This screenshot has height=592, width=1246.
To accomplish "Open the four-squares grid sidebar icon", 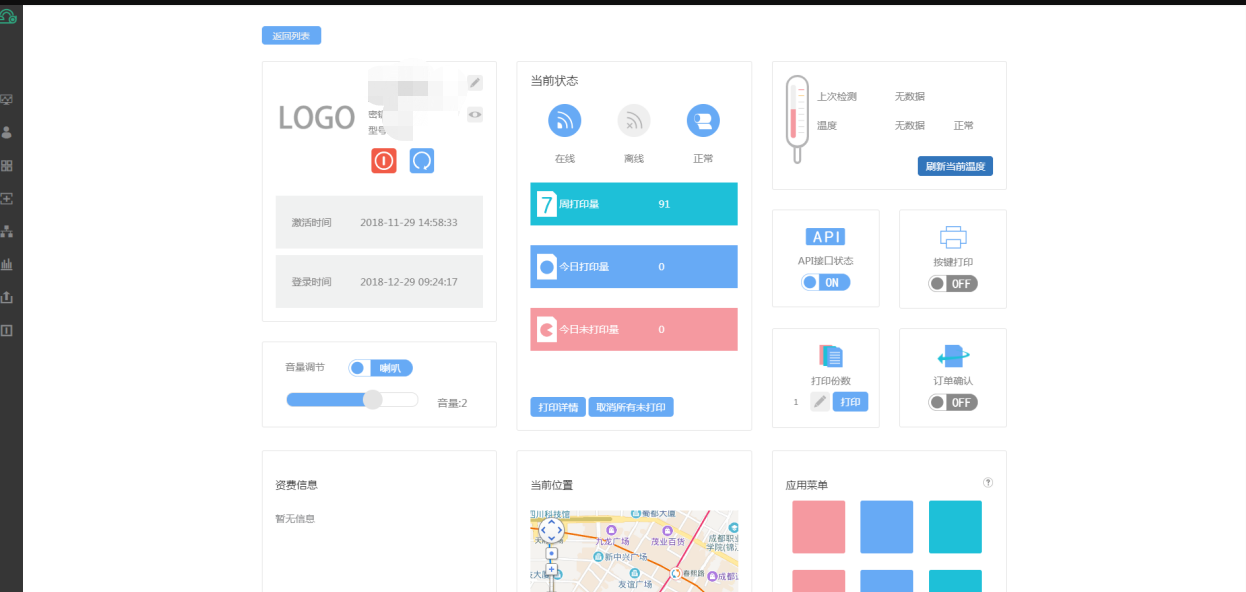I will (7, 166).
